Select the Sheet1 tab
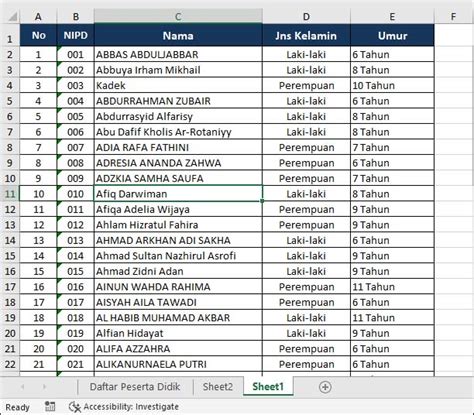This screenshot has width=474, height=415. tap(268, 387)
